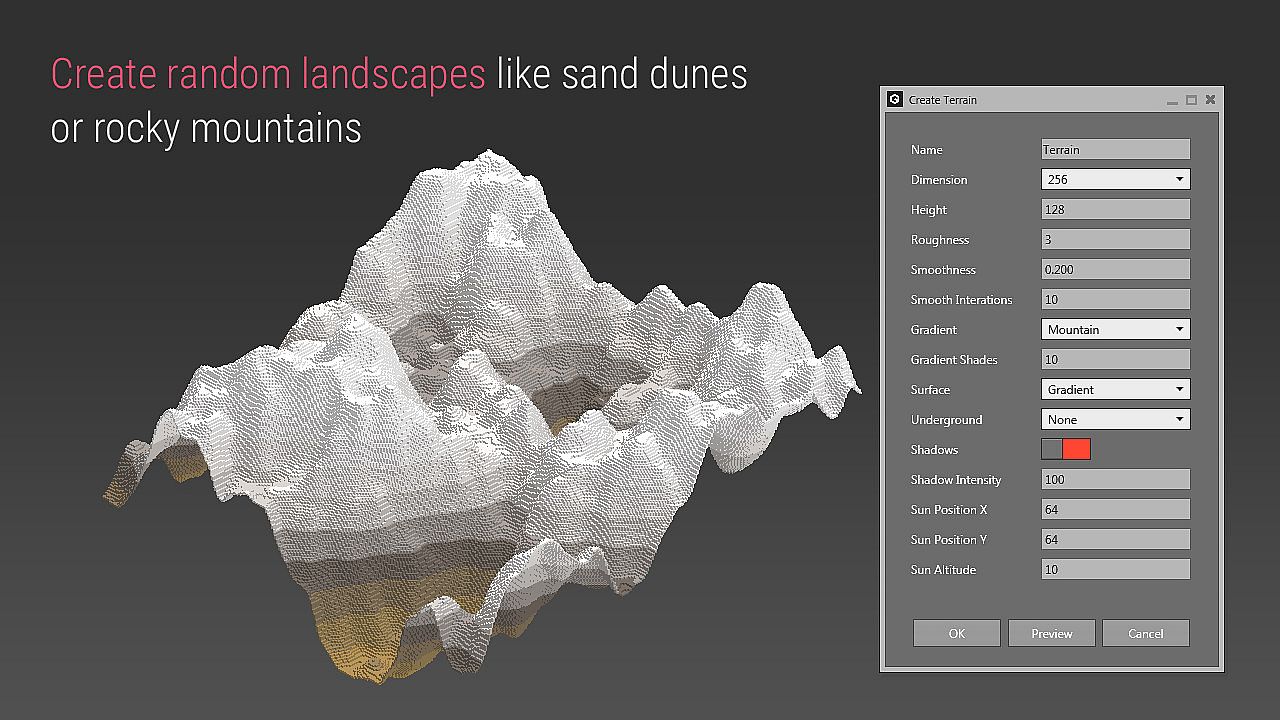This screenshot has width=1280, height=720.
Task: Expand the Underground dropdown set to None
Action: [x=1115, y=419]
